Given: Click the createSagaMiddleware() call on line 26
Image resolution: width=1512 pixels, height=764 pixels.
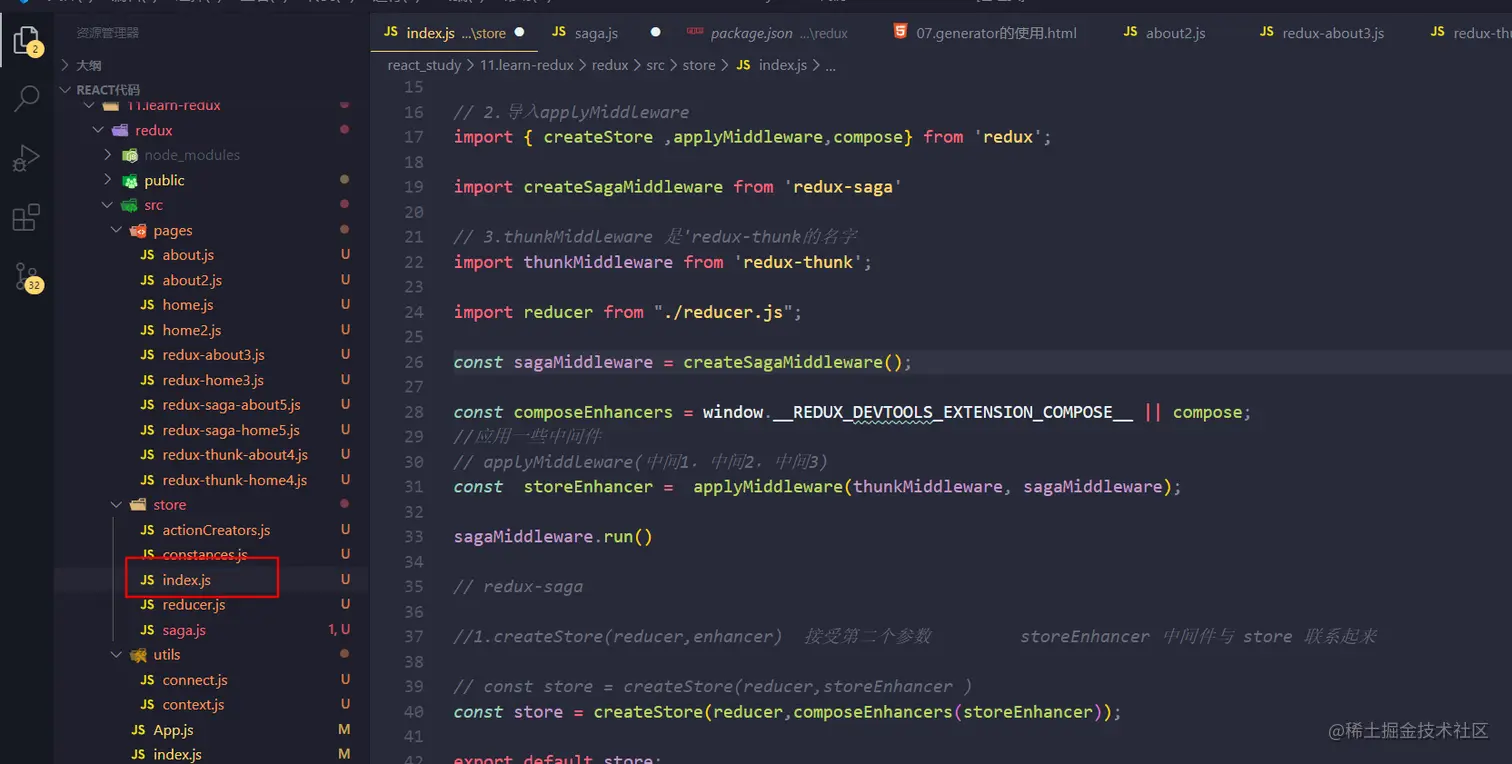Looking at the screenshot, I should pyautogui.click(x=797, y=362).
